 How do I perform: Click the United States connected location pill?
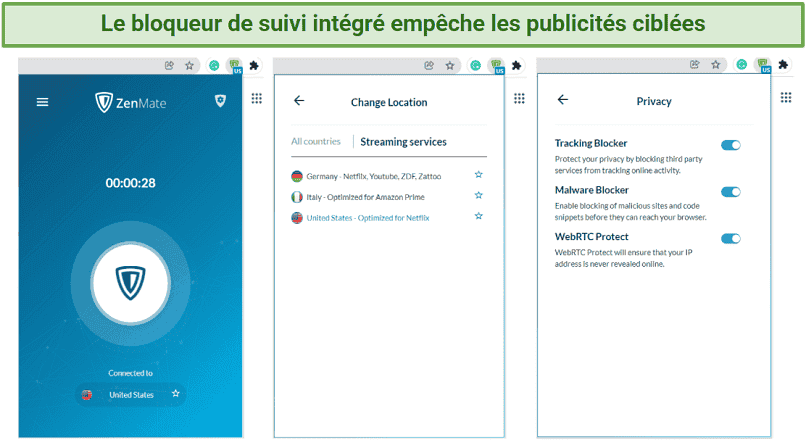[x=131, y=395]
